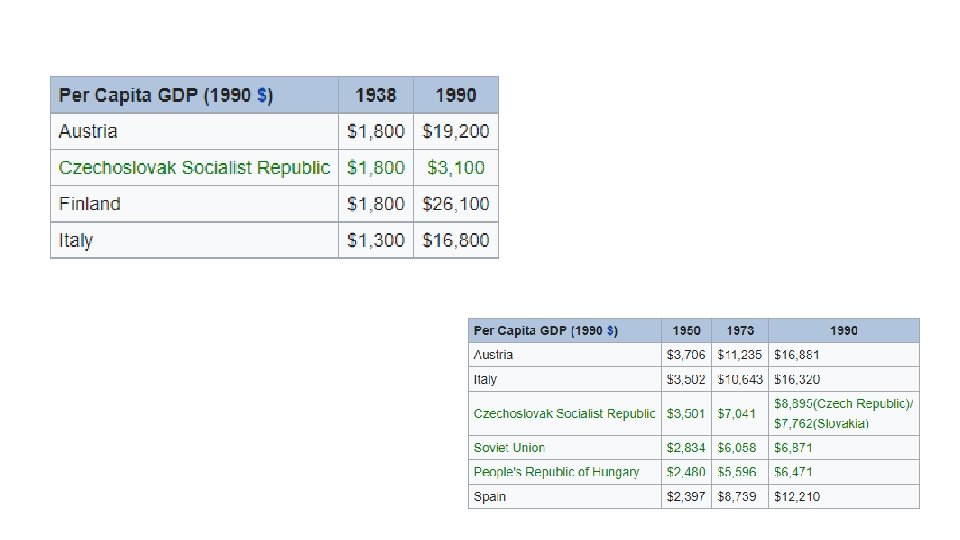Image resolution: width=960 pixels, height=540 pixels.
Task: Select the $3,100 Czechoslovak value
Action: click(456, 168)
